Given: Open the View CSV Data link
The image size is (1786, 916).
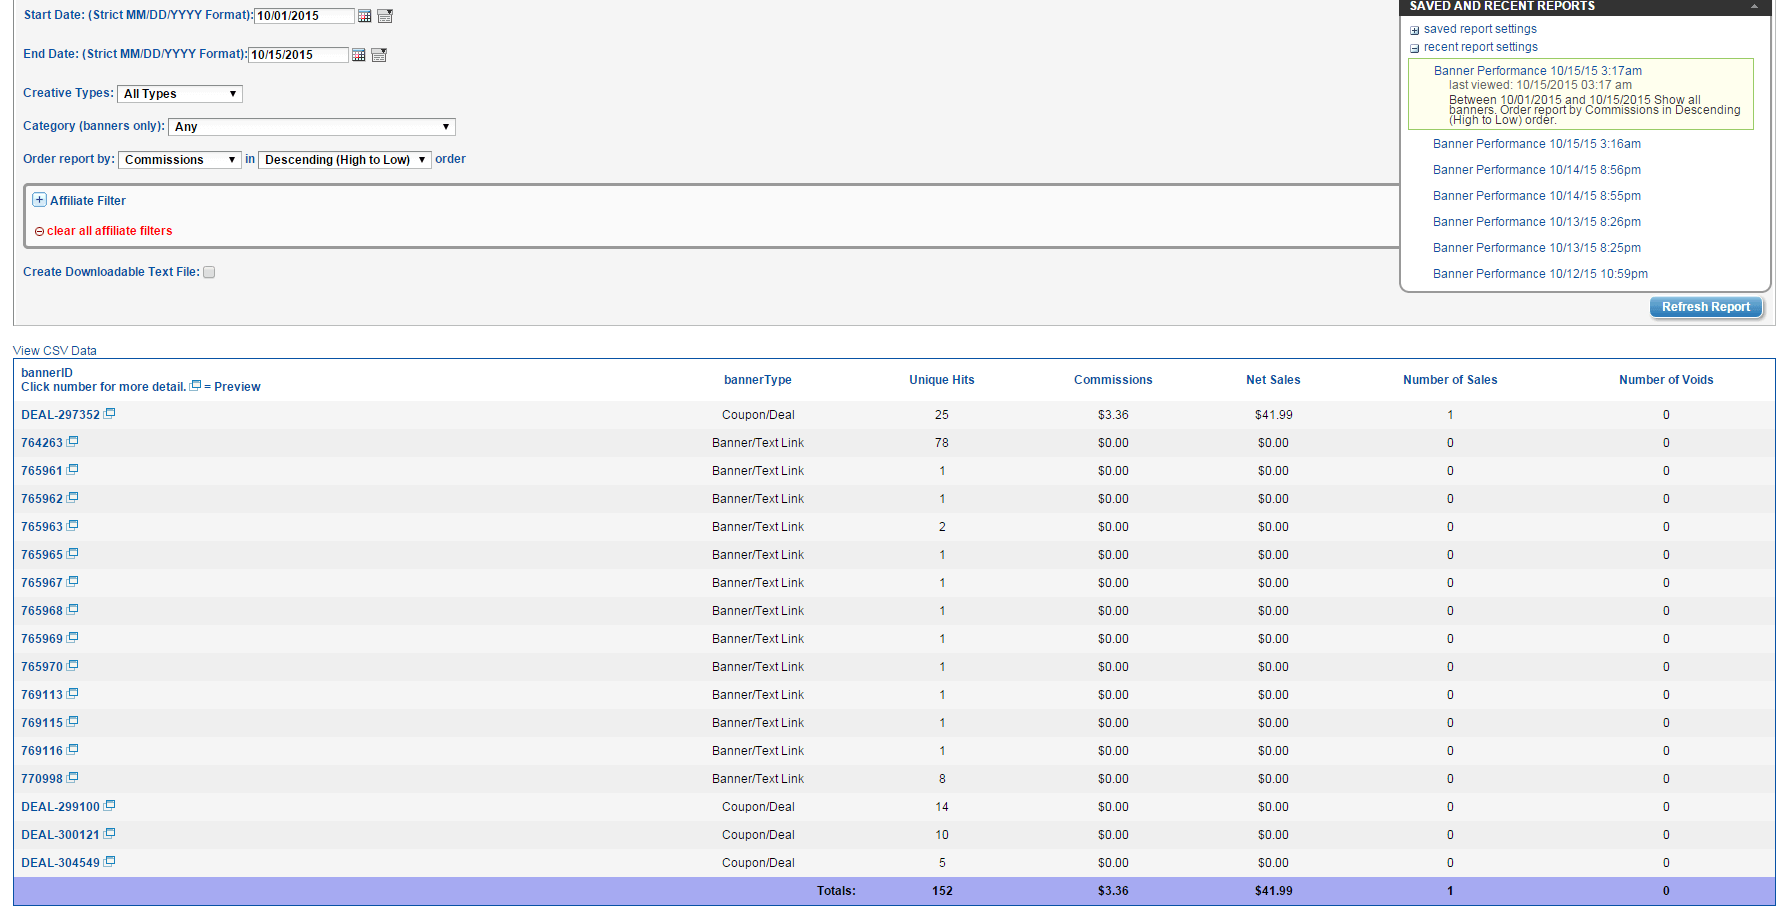Looking at the screenshot, I should pos(55,351).
